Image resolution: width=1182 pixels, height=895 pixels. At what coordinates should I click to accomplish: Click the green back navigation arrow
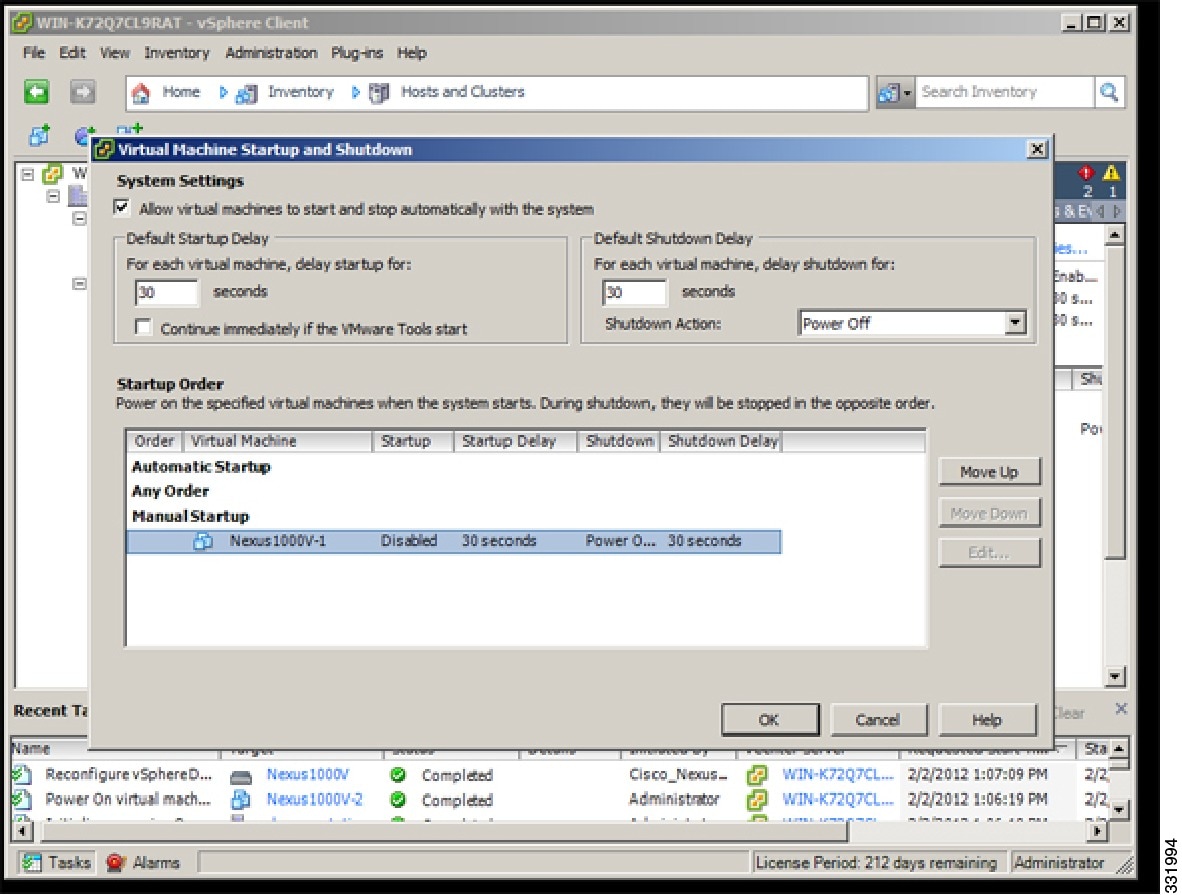36,92
